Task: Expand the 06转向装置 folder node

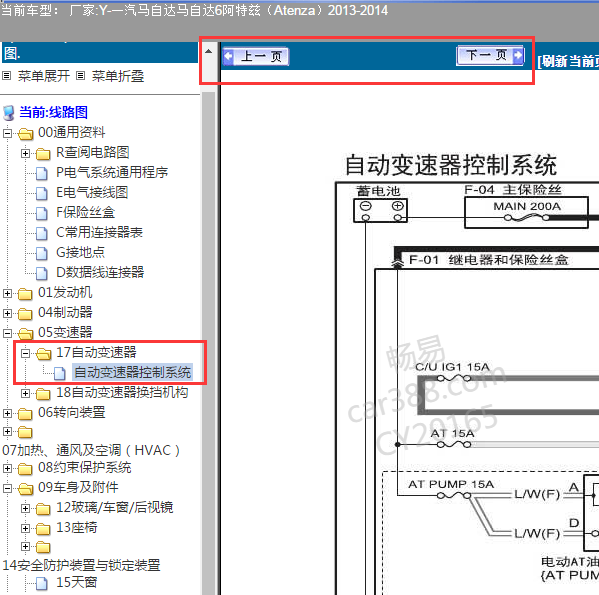Action: click(x=7, y=413)
